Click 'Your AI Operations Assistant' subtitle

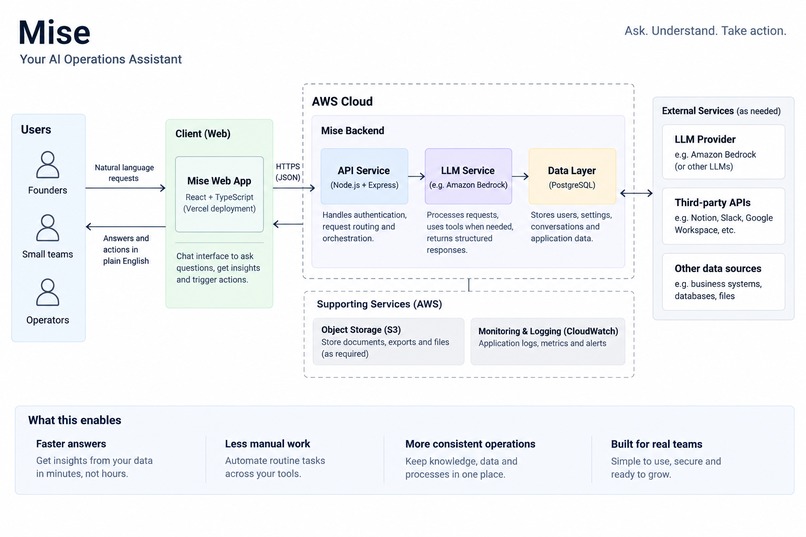tap(101, 59)
